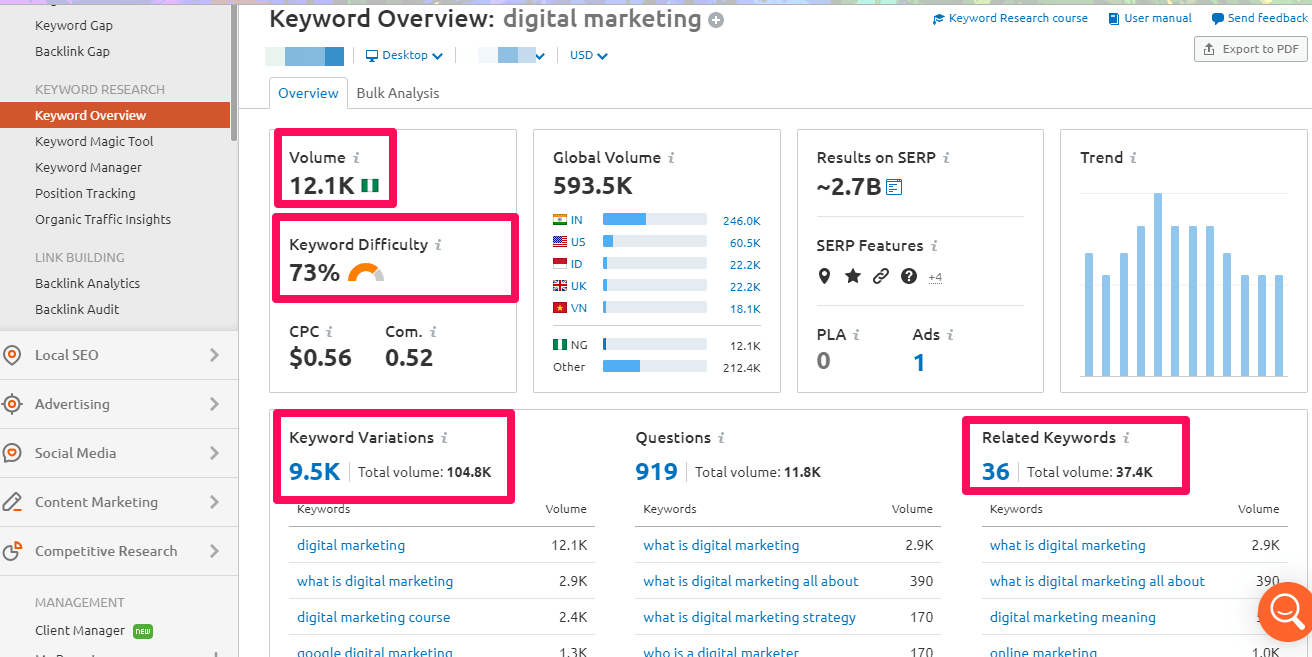Viewport: 1312px width, 657px height.
Task: Select Keyword Magic Tool in sidebar
Action: (x=94, y=142)
